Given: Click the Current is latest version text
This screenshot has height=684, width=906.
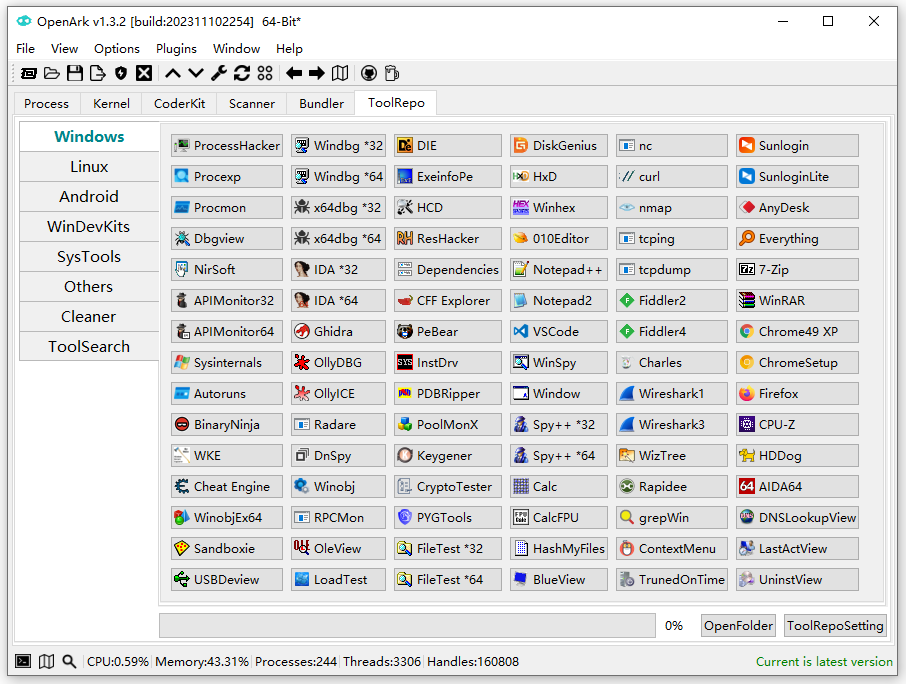Looking at the screenshot, I should [824, 661].
